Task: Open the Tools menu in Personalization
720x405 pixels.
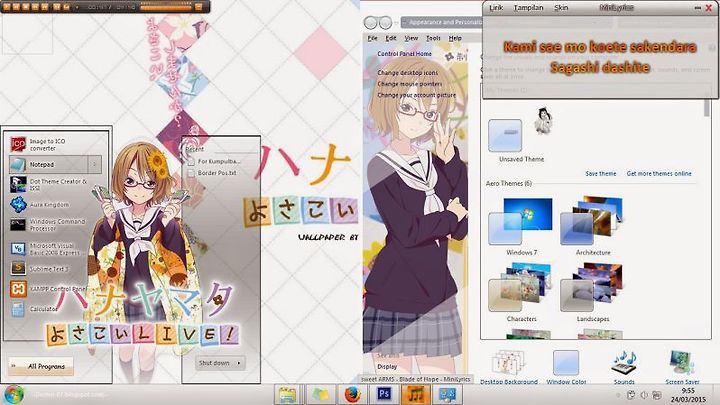Action: [x=433, y=38]
